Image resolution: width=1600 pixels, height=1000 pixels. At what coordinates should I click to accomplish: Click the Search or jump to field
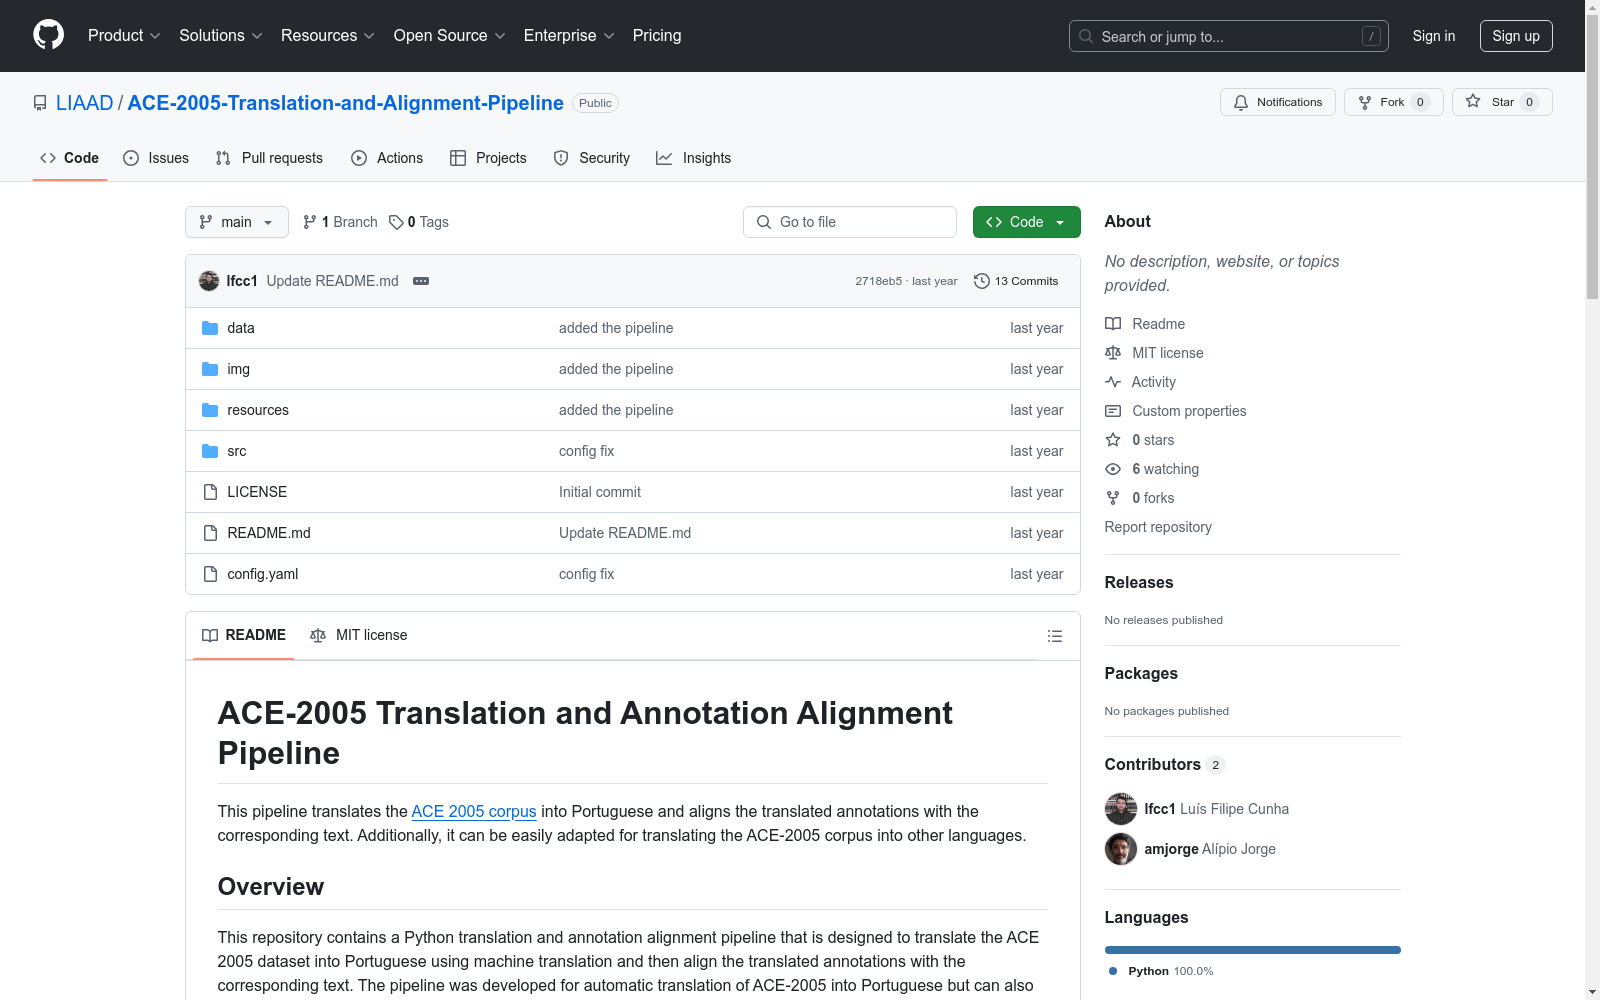(1229, 36)
